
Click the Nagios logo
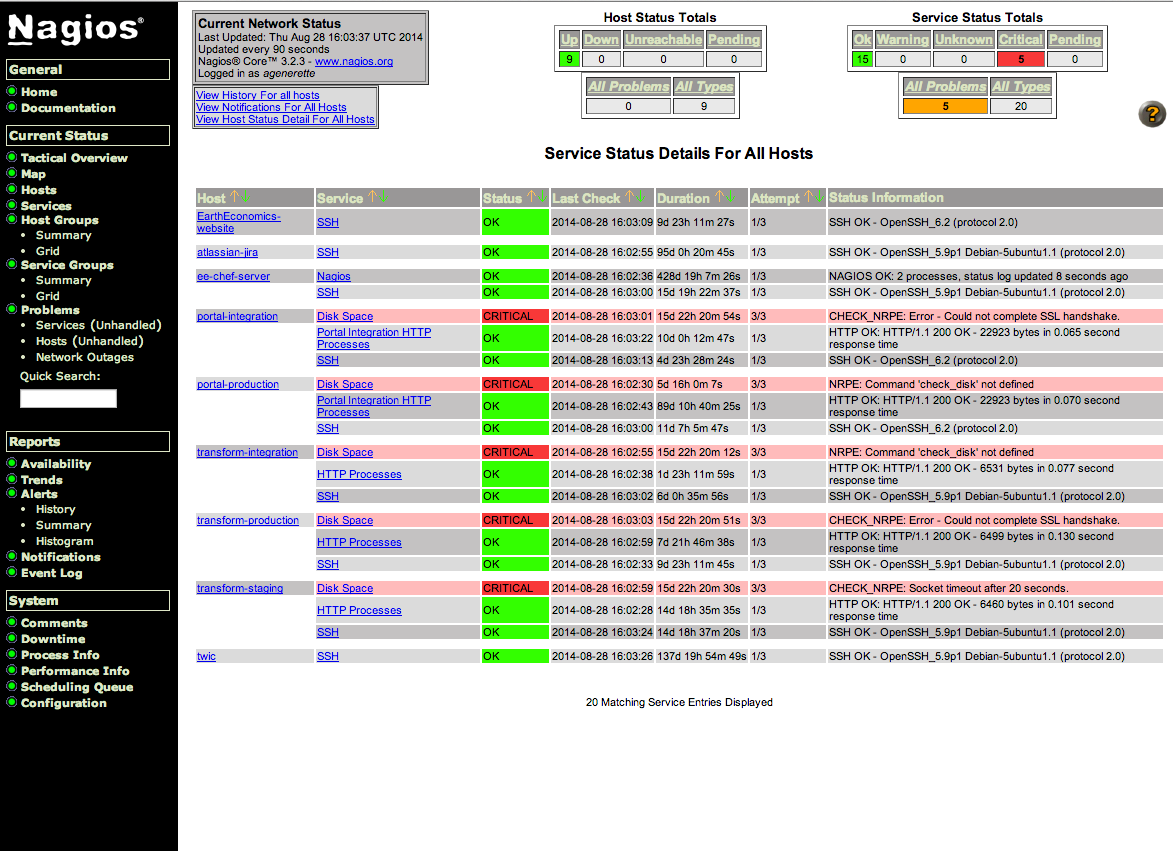pos(75,31)
